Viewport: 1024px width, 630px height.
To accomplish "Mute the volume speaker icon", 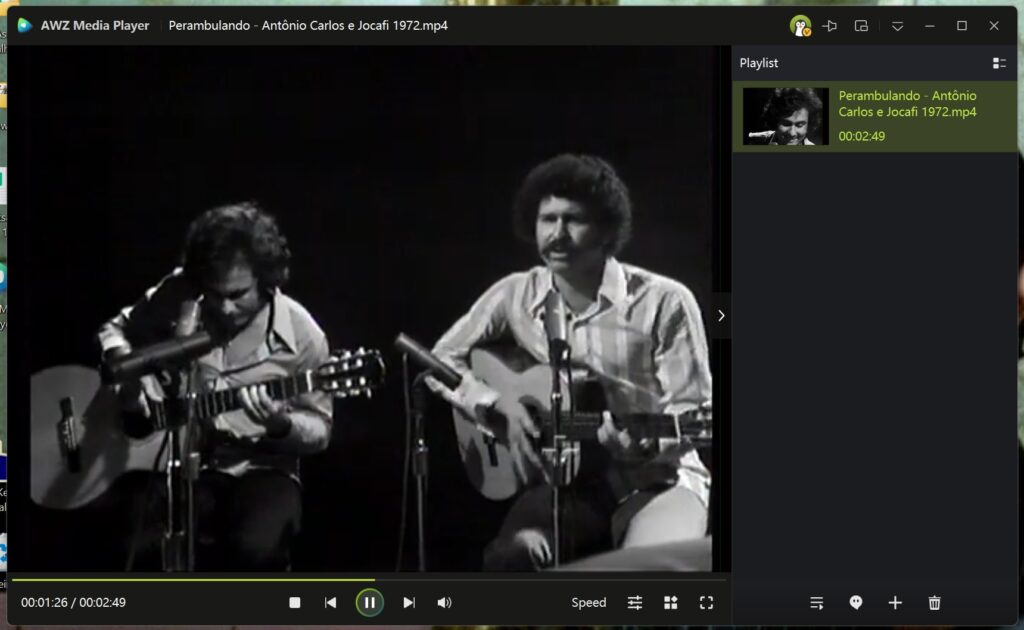I will point(444,603).
